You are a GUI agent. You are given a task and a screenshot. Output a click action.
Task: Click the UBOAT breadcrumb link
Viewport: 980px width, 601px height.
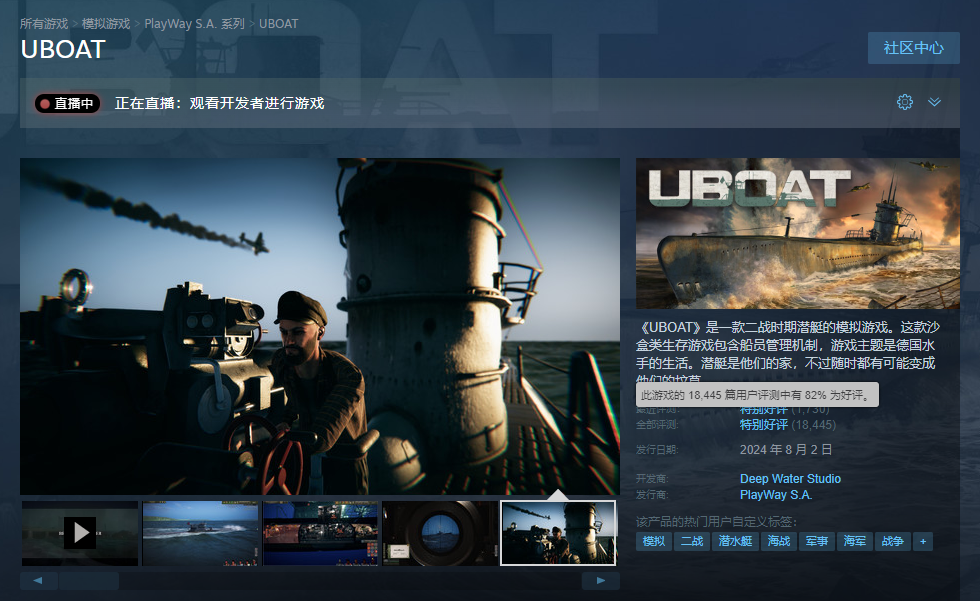pos(278,24)
